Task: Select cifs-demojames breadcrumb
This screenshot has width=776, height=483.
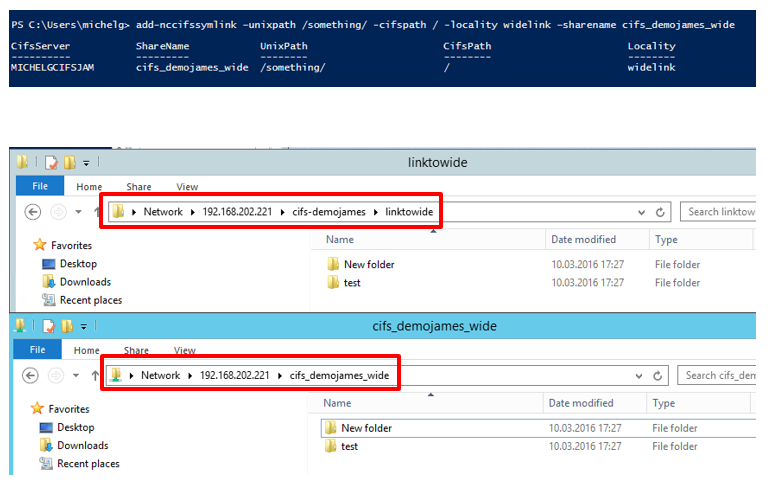Action: [329, 212]
